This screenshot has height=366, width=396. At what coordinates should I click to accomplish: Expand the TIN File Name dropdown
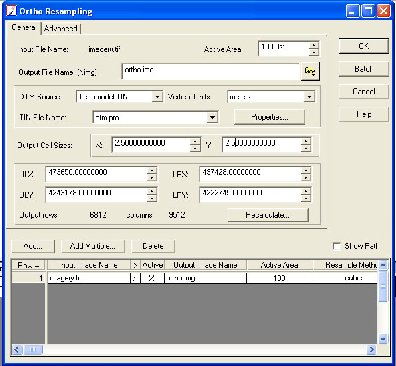click(212, 117)
